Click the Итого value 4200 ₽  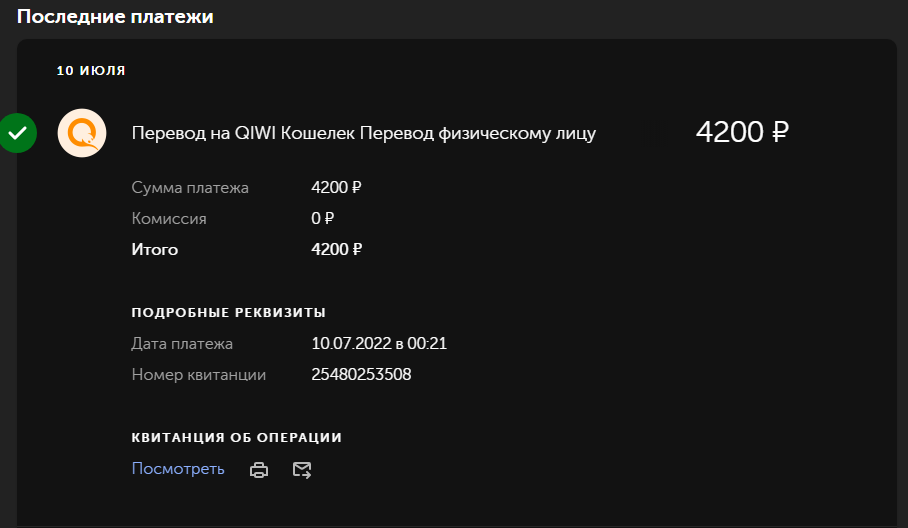click(x=336, y=250)
